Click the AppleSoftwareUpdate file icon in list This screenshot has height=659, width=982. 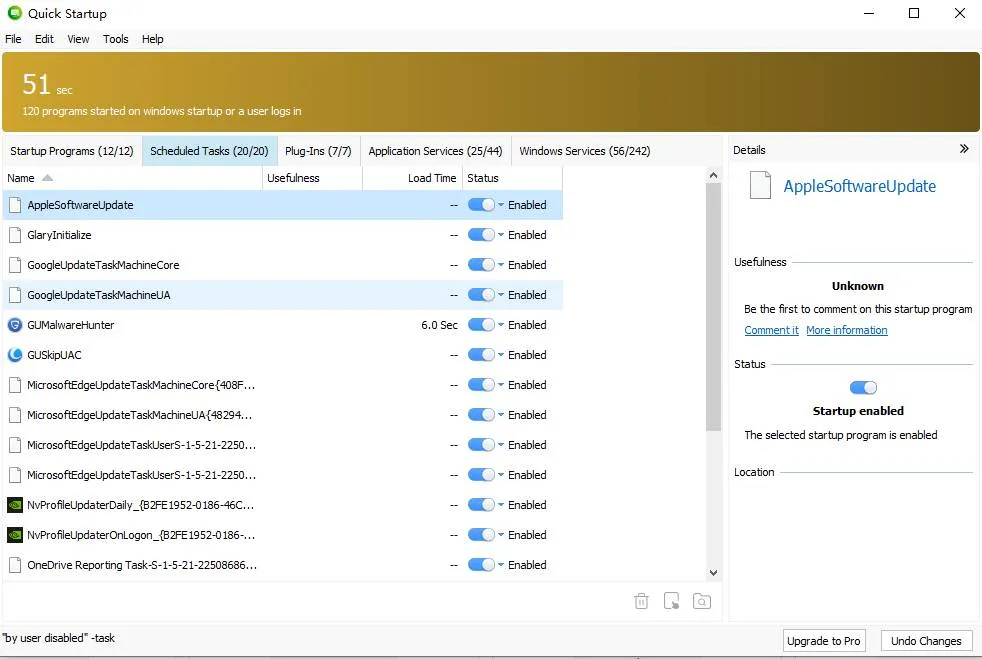coord(15,205)
